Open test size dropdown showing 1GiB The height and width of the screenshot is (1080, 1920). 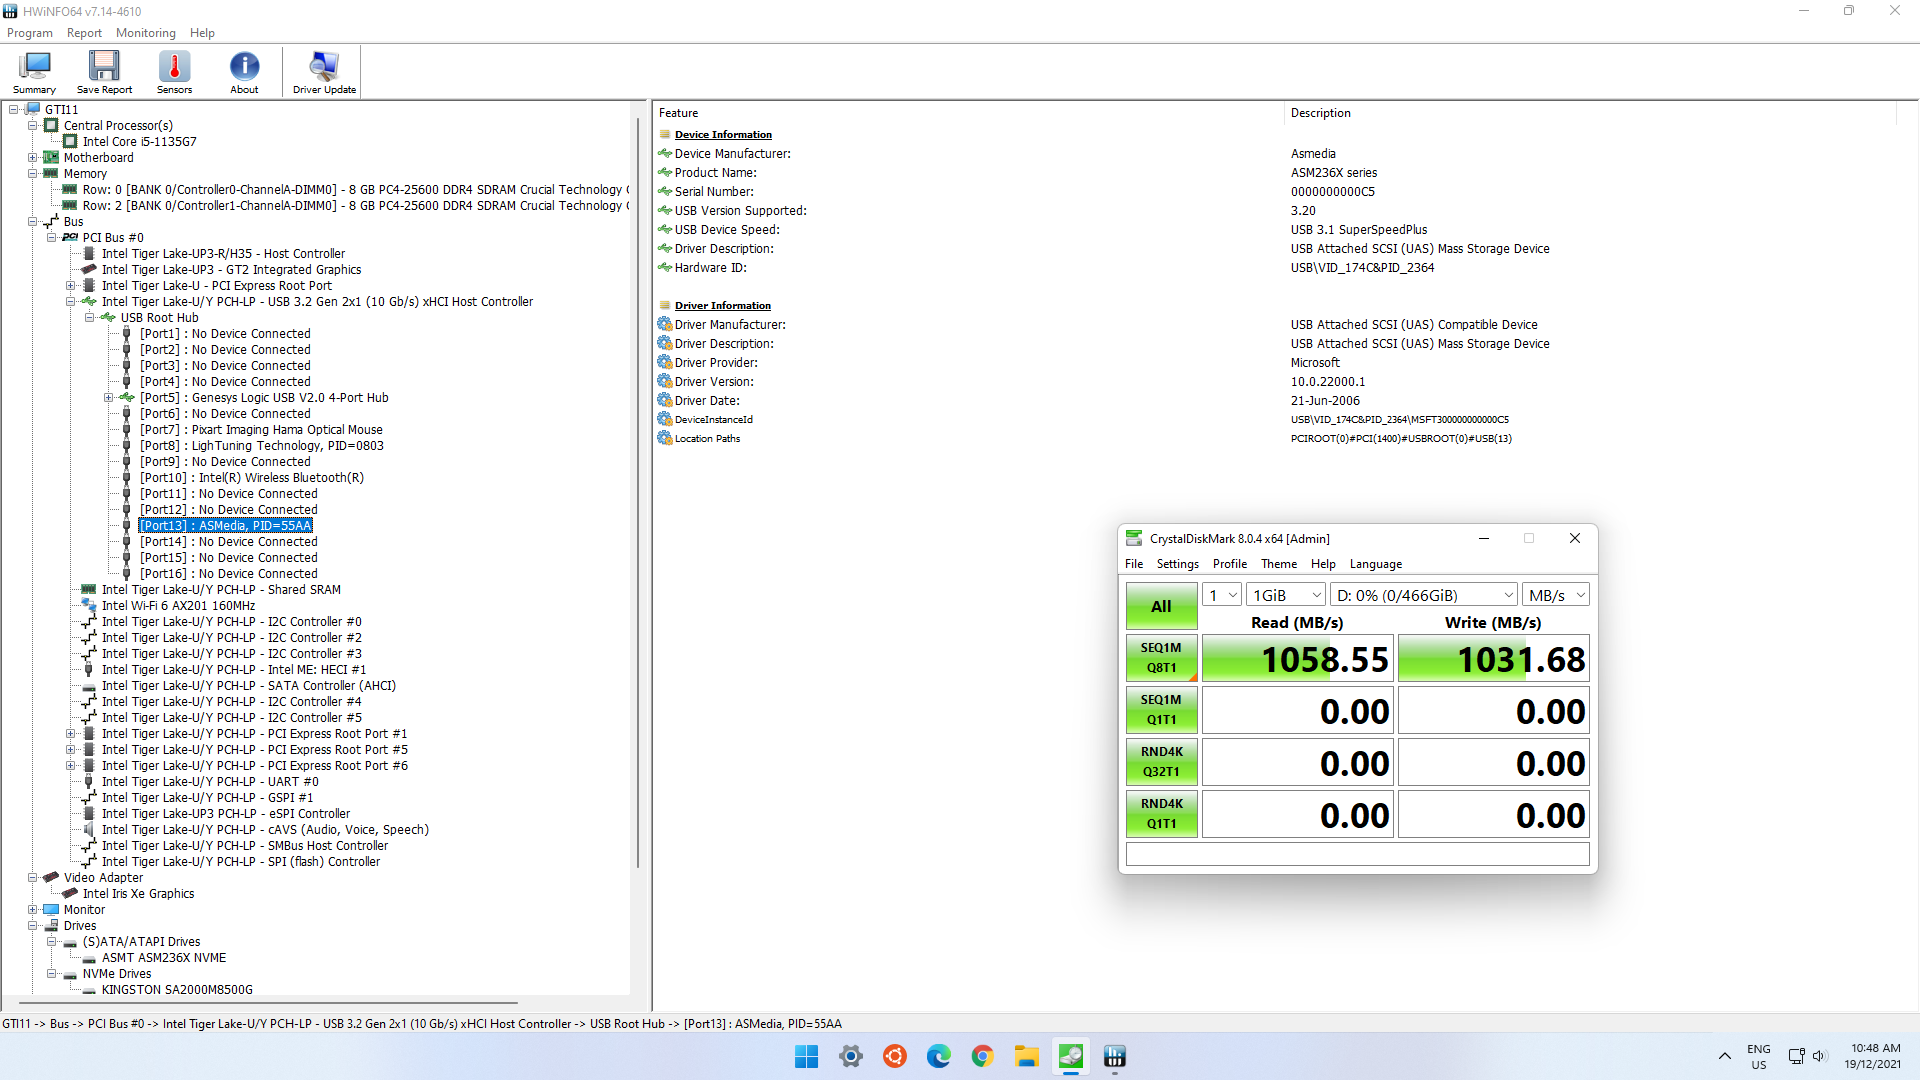(x=1286, y=595)
